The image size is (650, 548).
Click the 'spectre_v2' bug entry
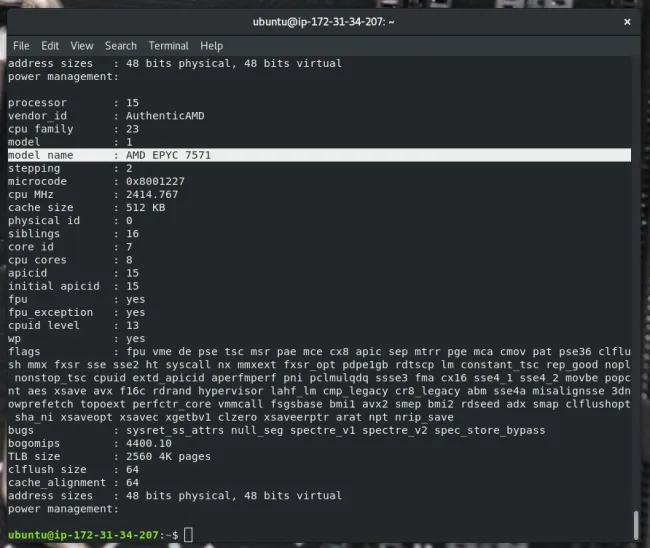395,430
